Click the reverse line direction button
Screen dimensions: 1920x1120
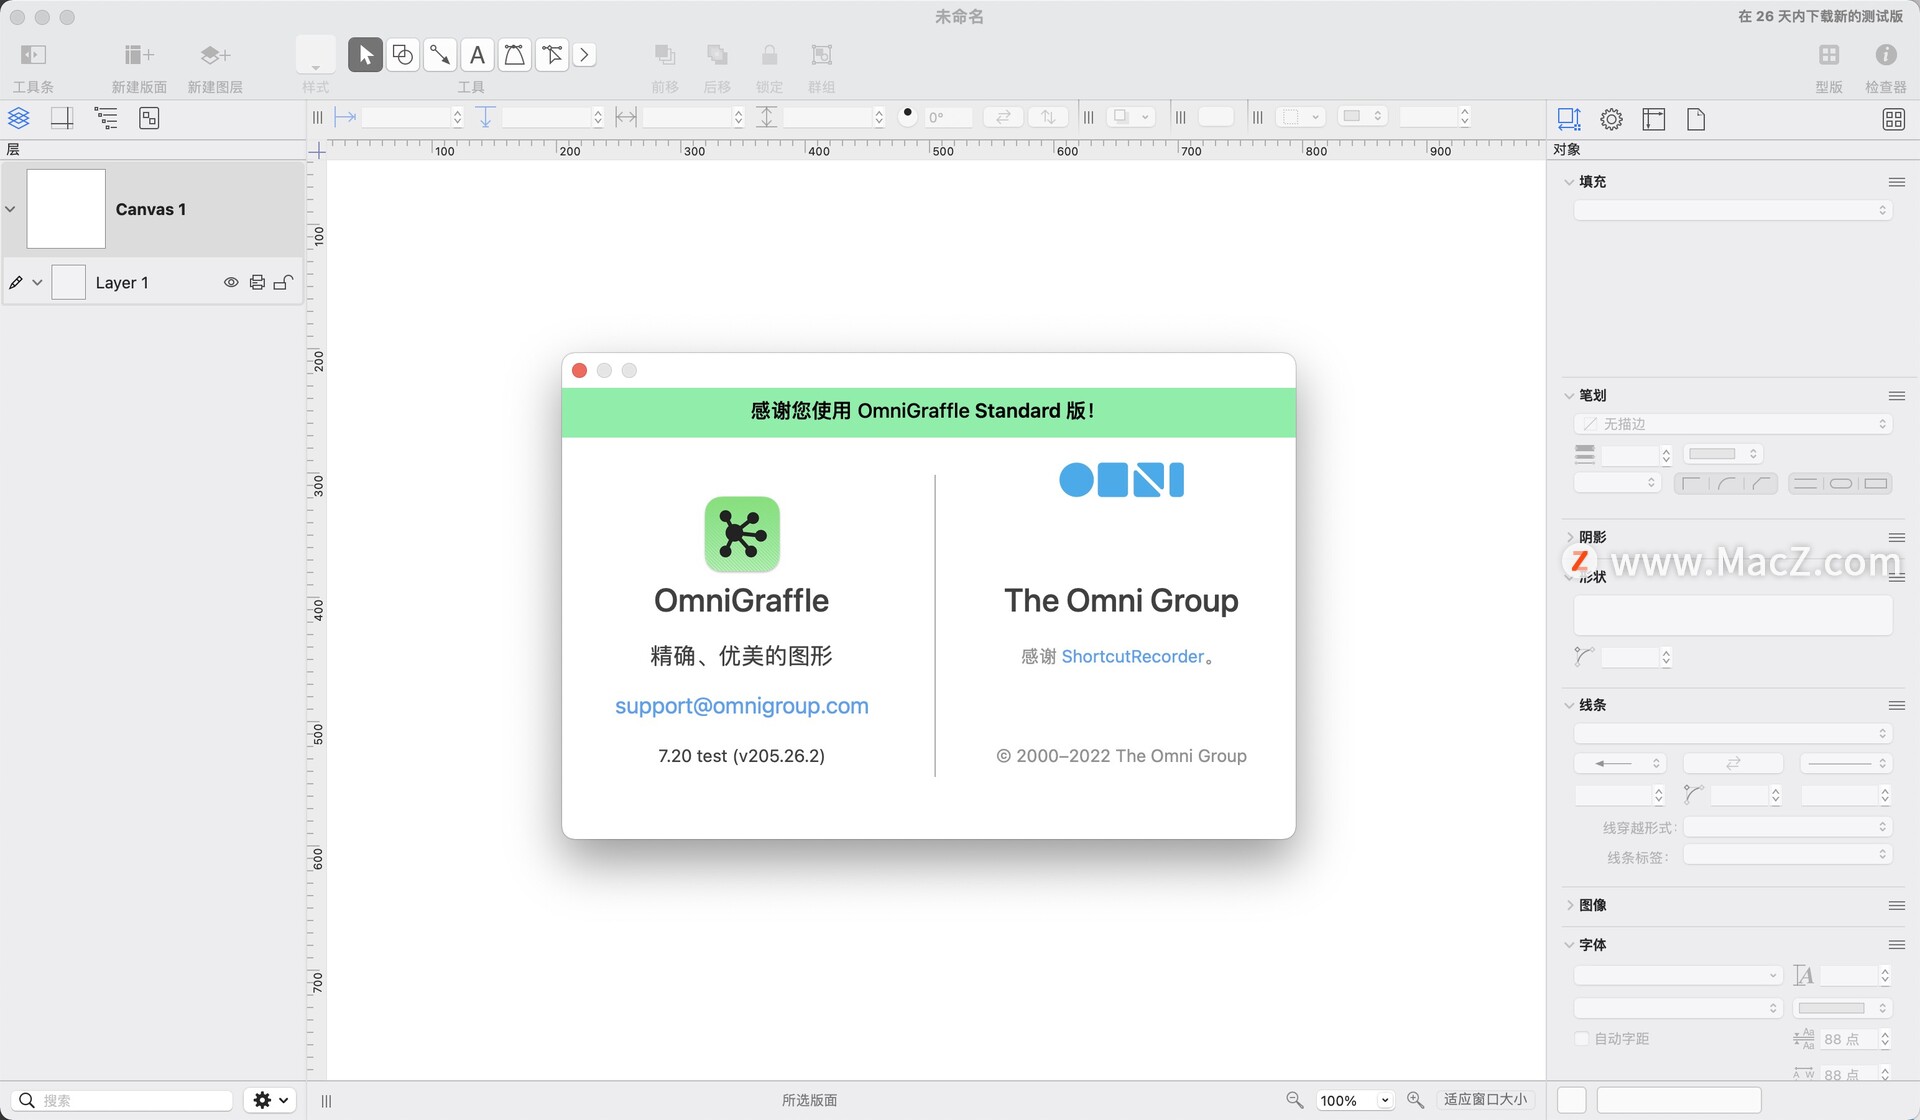pyautogui.click(x=1733, y=763)
